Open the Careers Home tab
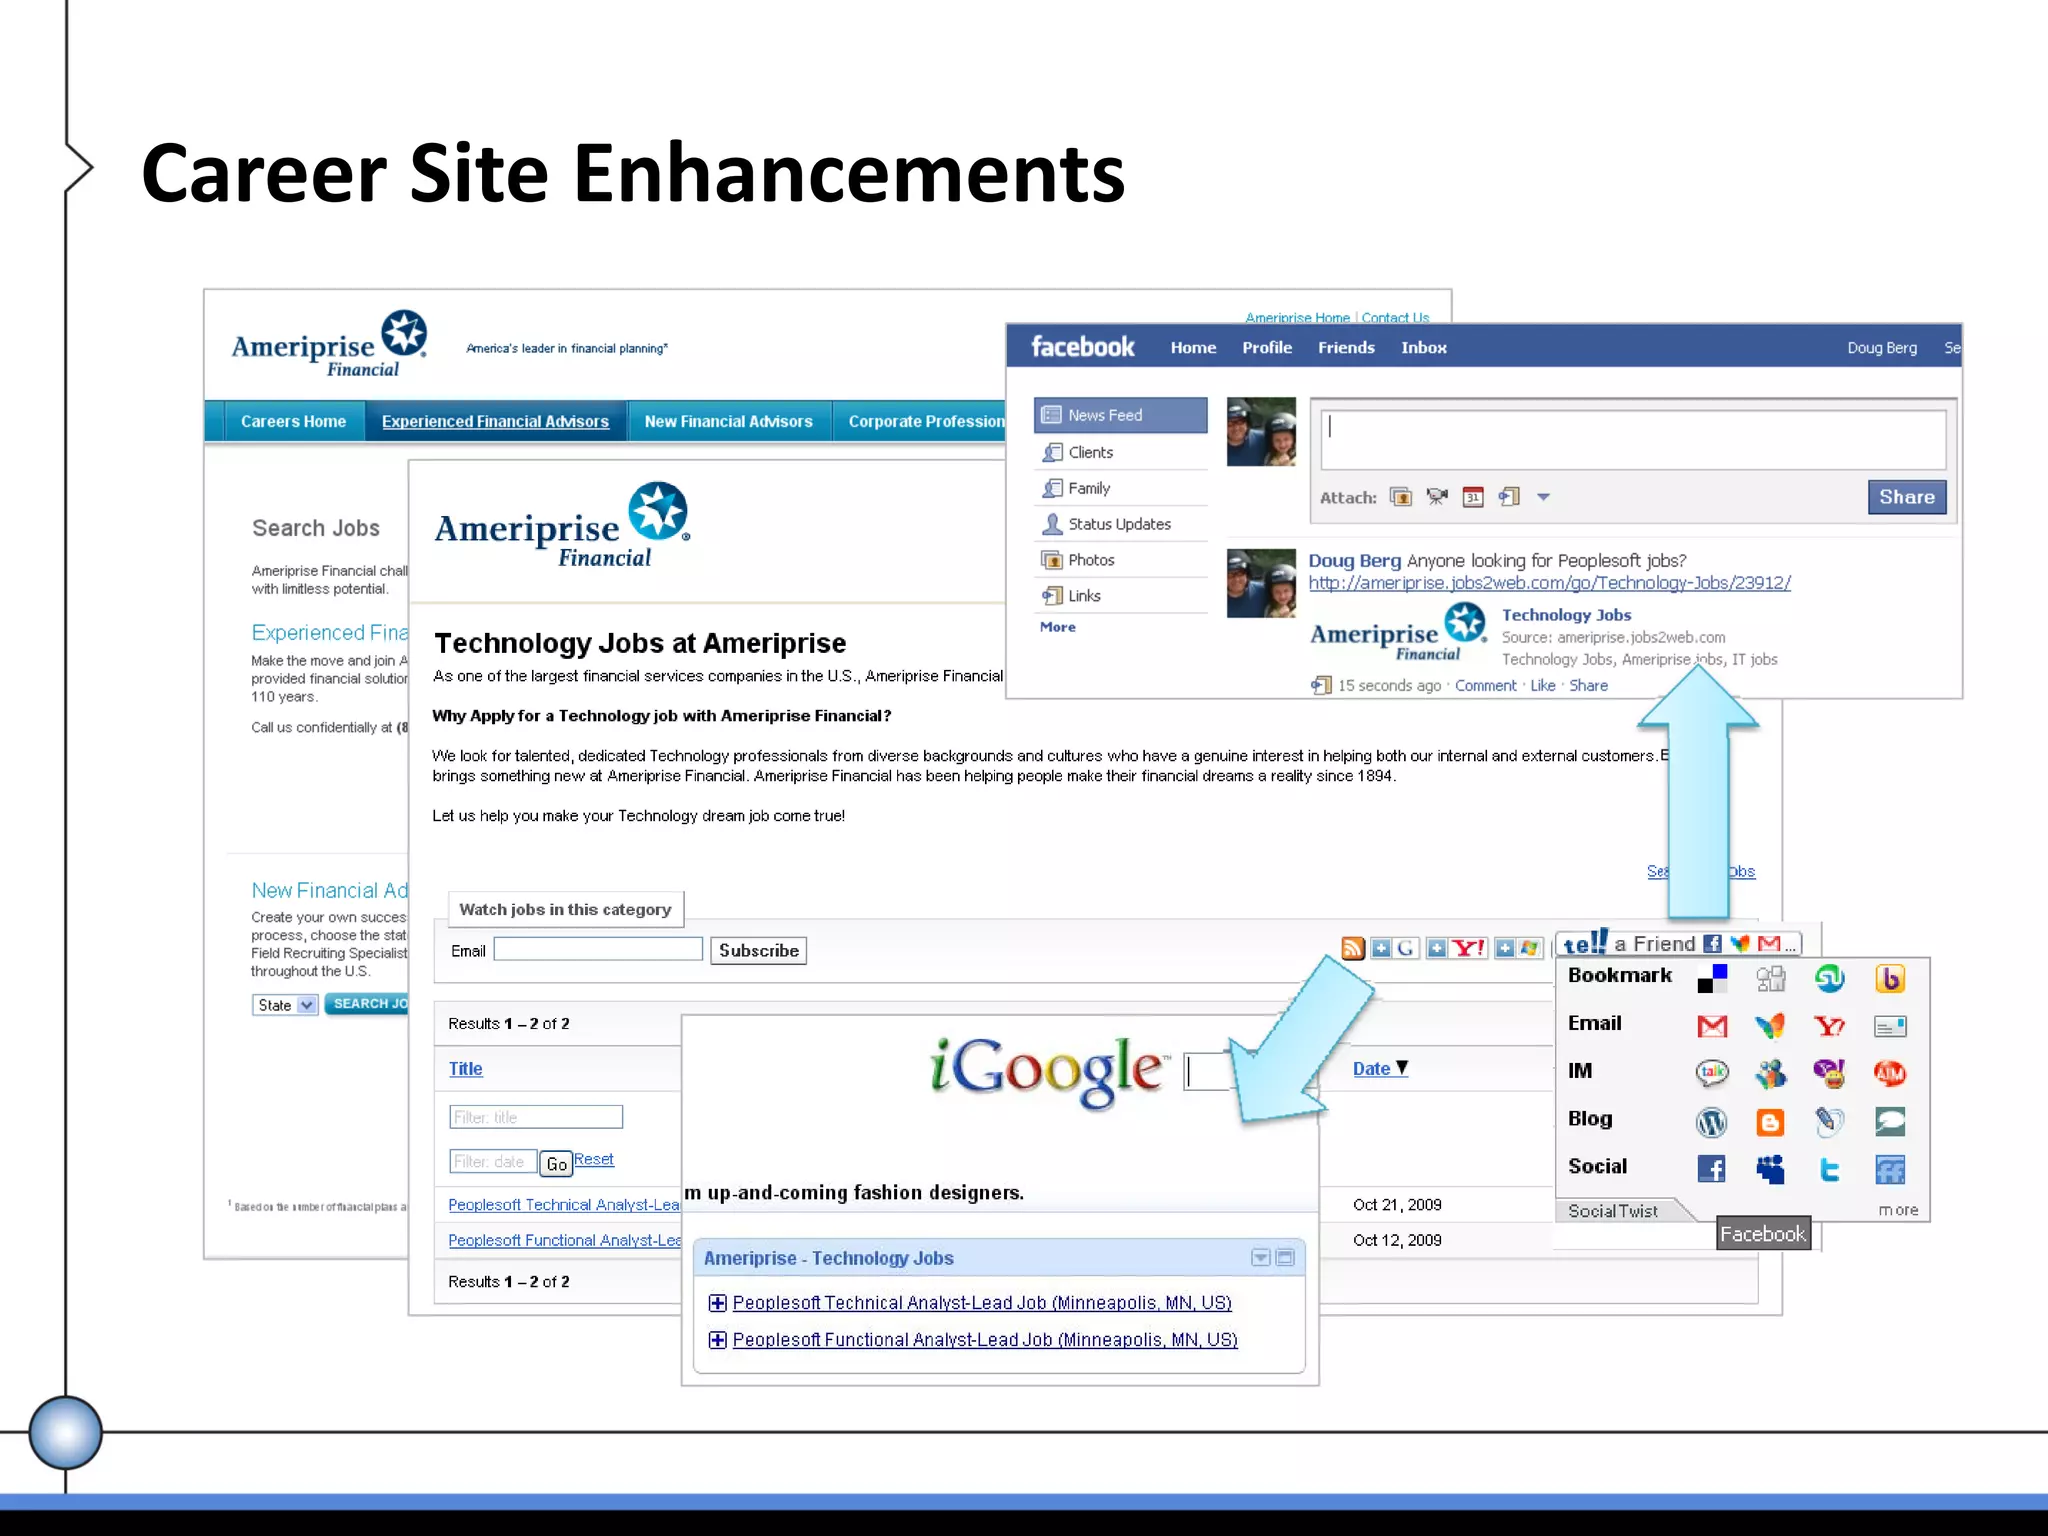The width and height of the screenshot is (2048, 1536). coord(293,421)
